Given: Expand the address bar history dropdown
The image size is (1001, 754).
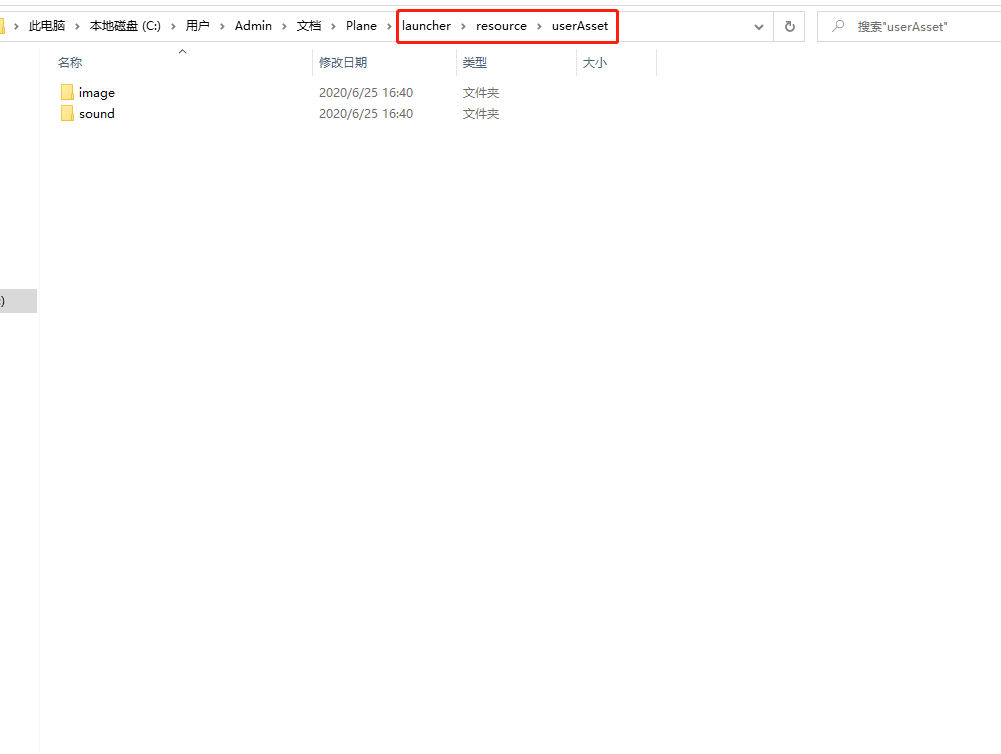Looking at the screenshot, I should pyautogui.click(x=758, y=27).
